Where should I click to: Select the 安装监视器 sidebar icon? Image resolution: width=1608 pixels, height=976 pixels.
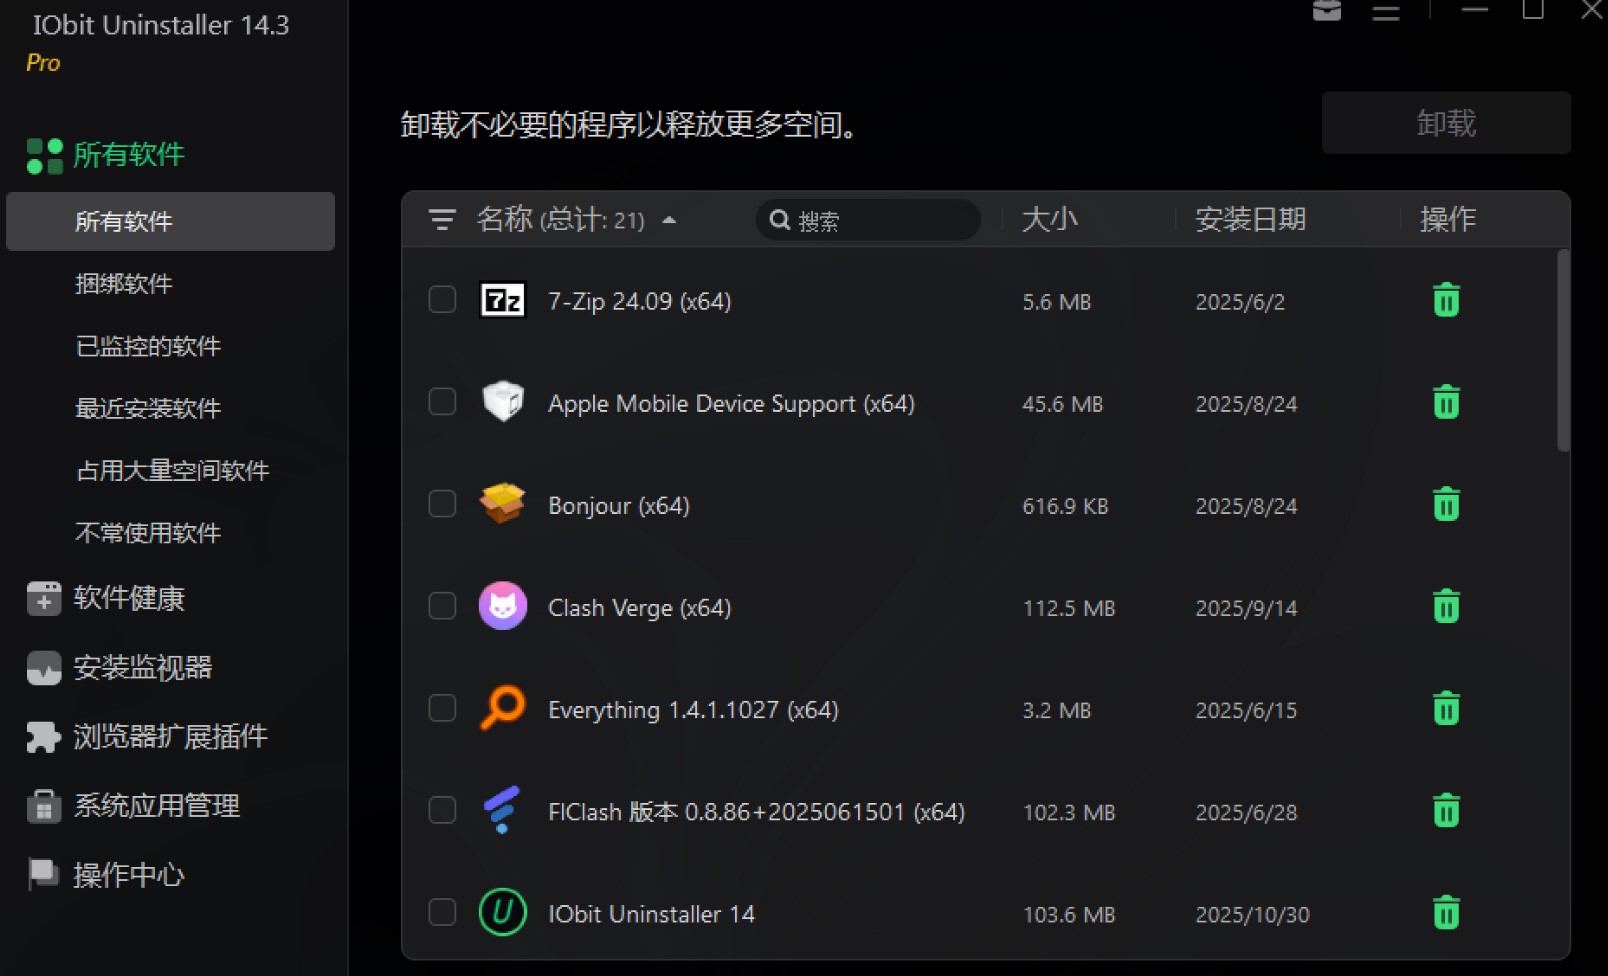point(44,668)
